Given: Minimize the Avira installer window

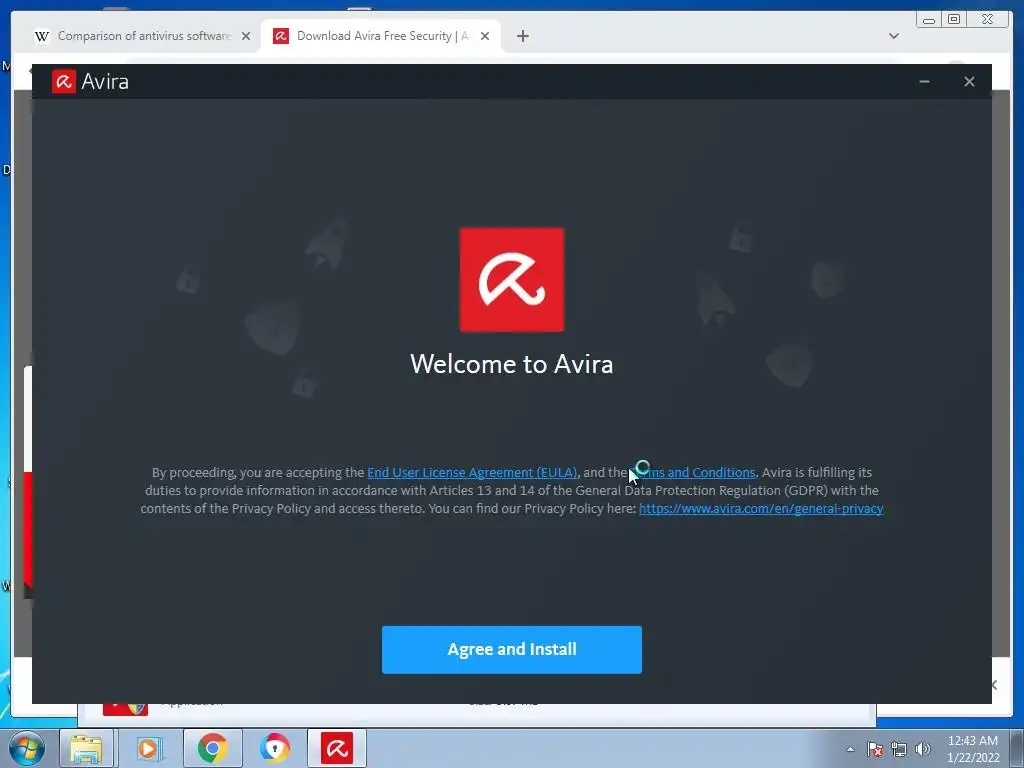Looking at the screenshot, I should point(924,82).
